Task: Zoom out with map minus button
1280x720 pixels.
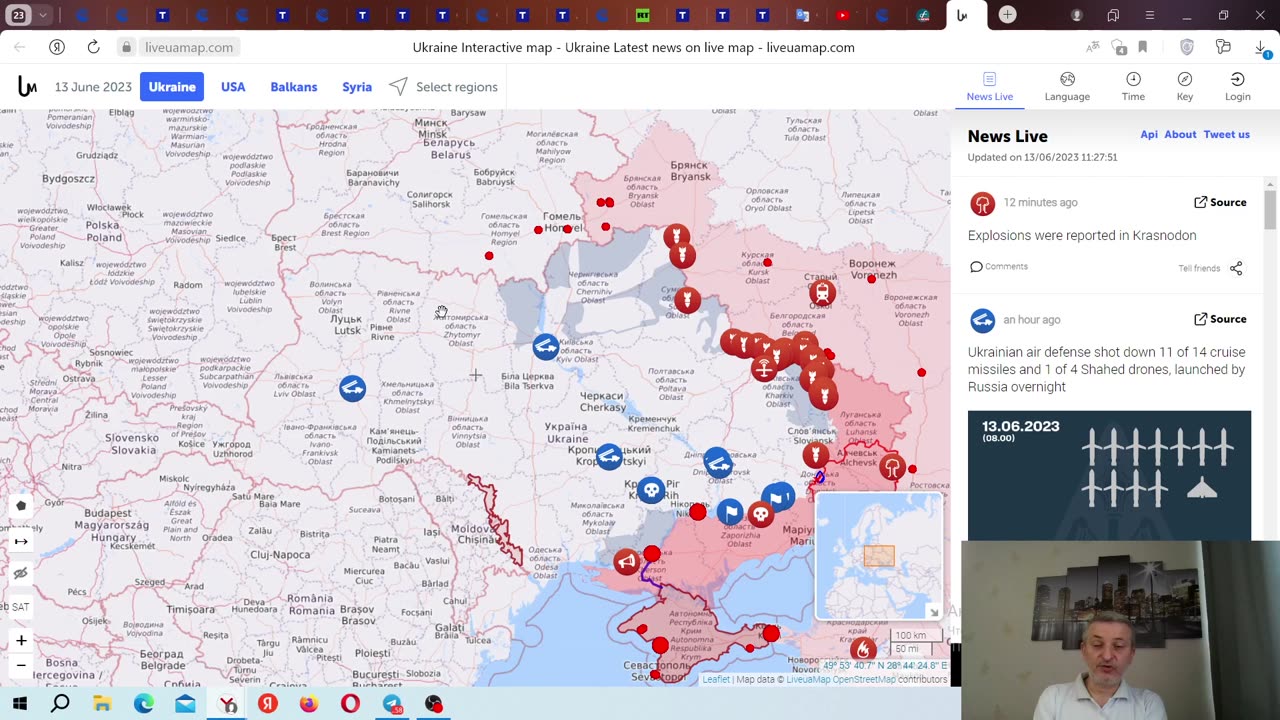Action: 21,665
